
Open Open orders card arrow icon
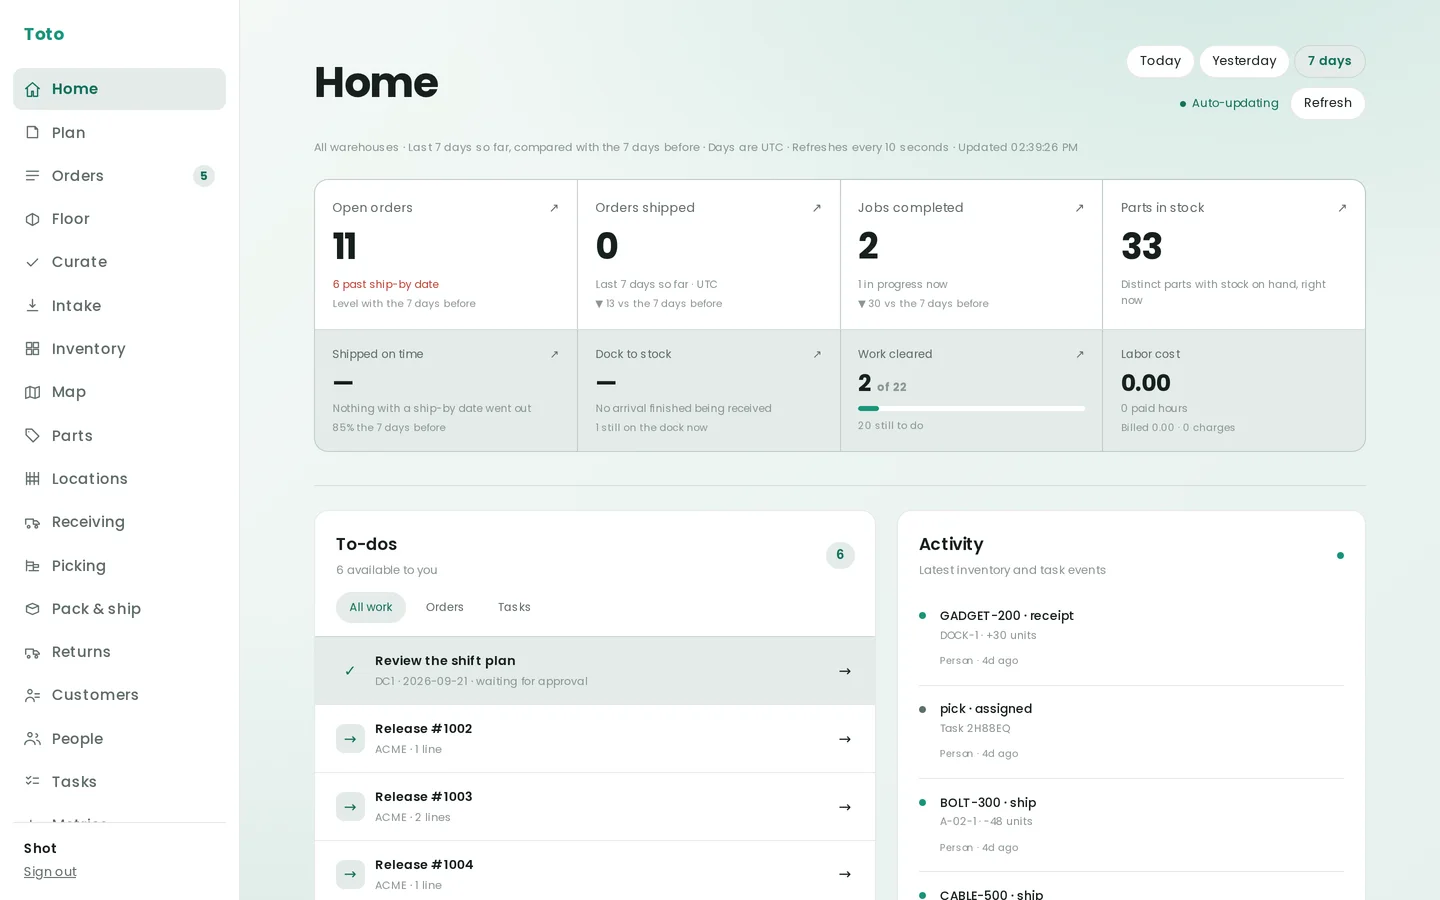click(554, 208)
